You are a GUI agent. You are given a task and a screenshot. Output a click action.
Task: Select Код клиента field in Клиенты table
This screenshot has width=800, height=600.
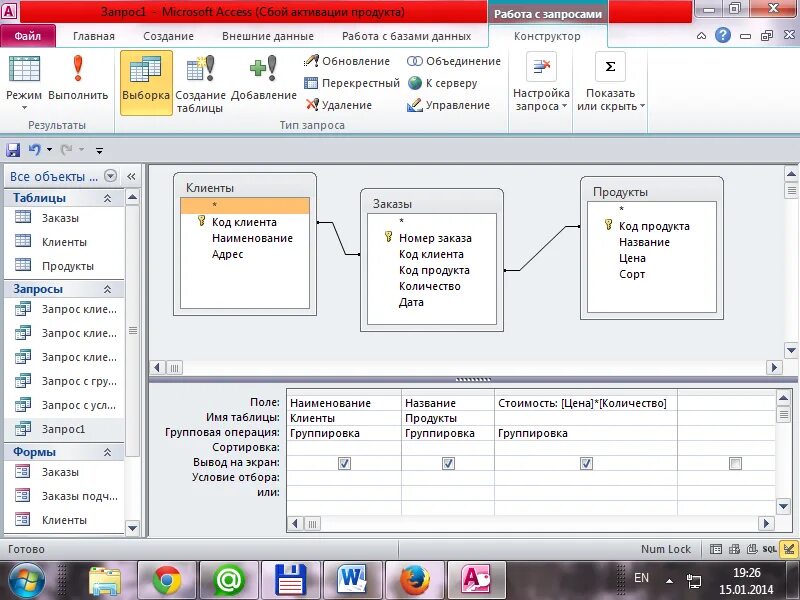tap(244, 222)
